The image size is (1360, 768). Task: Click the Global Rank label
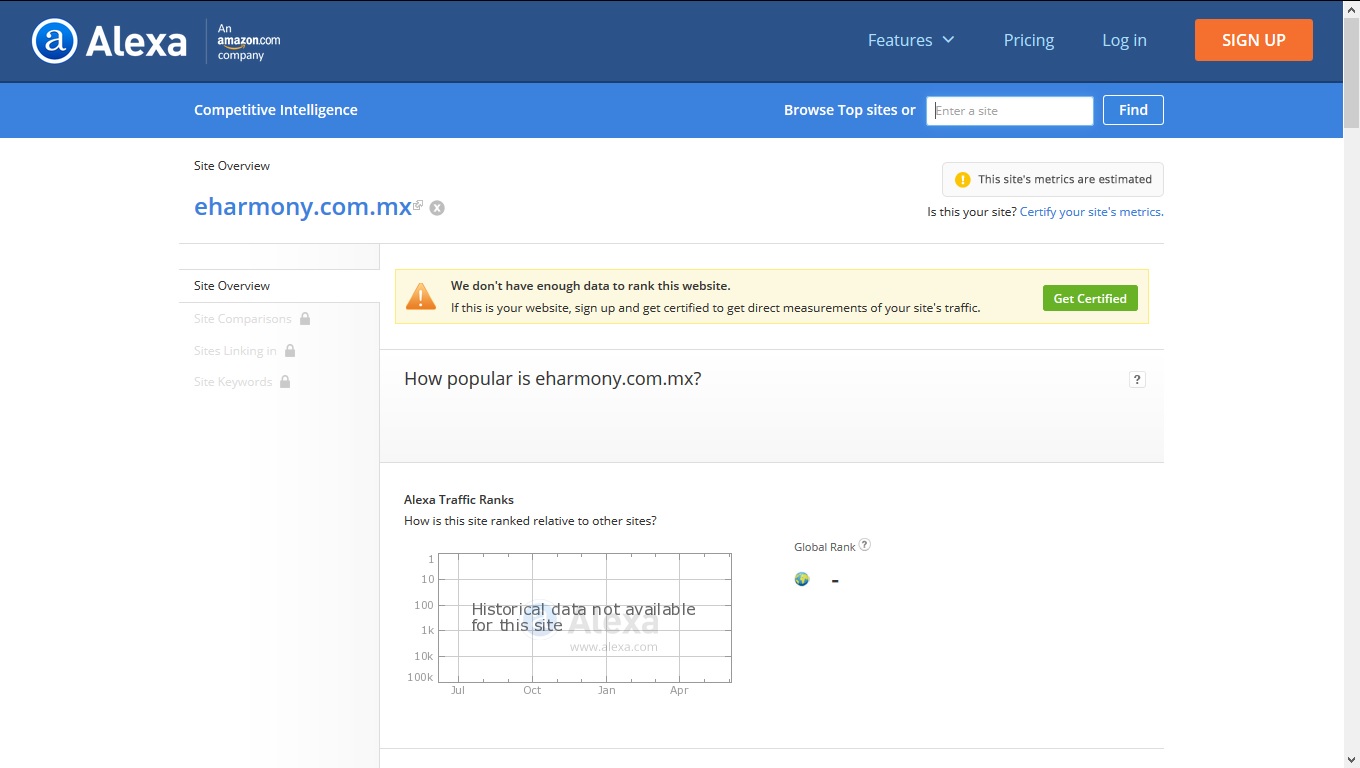(x=825, y=547)
